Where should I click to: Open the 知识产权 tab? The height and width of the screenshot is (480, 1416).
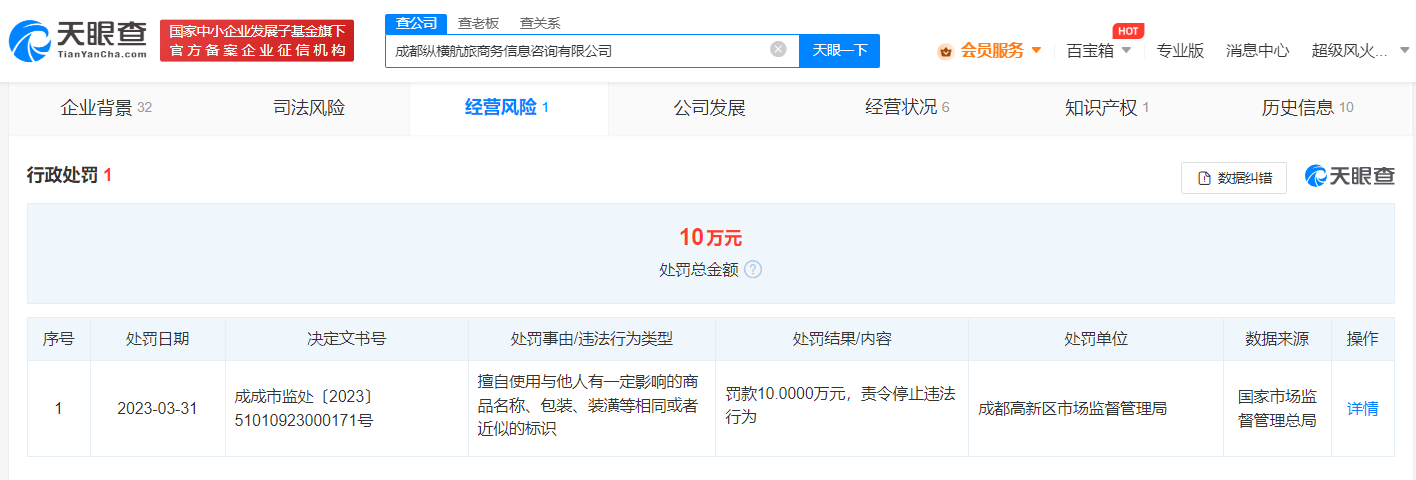pos(1107,108)
